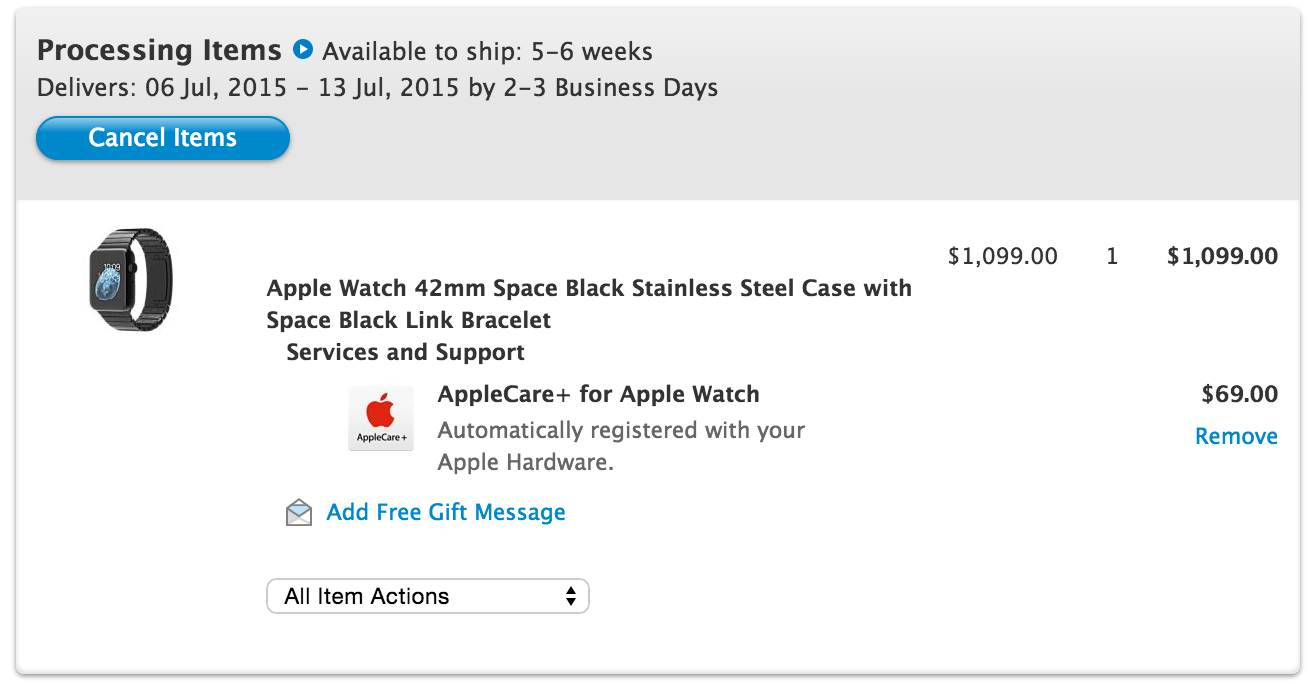Click the quantity value 1
Screen dimensions: 1310x684
click(1112, 256)
